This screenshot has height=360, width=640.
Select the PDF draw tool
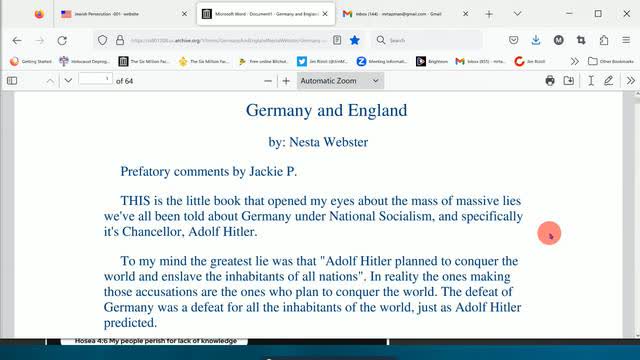(609, 81)
